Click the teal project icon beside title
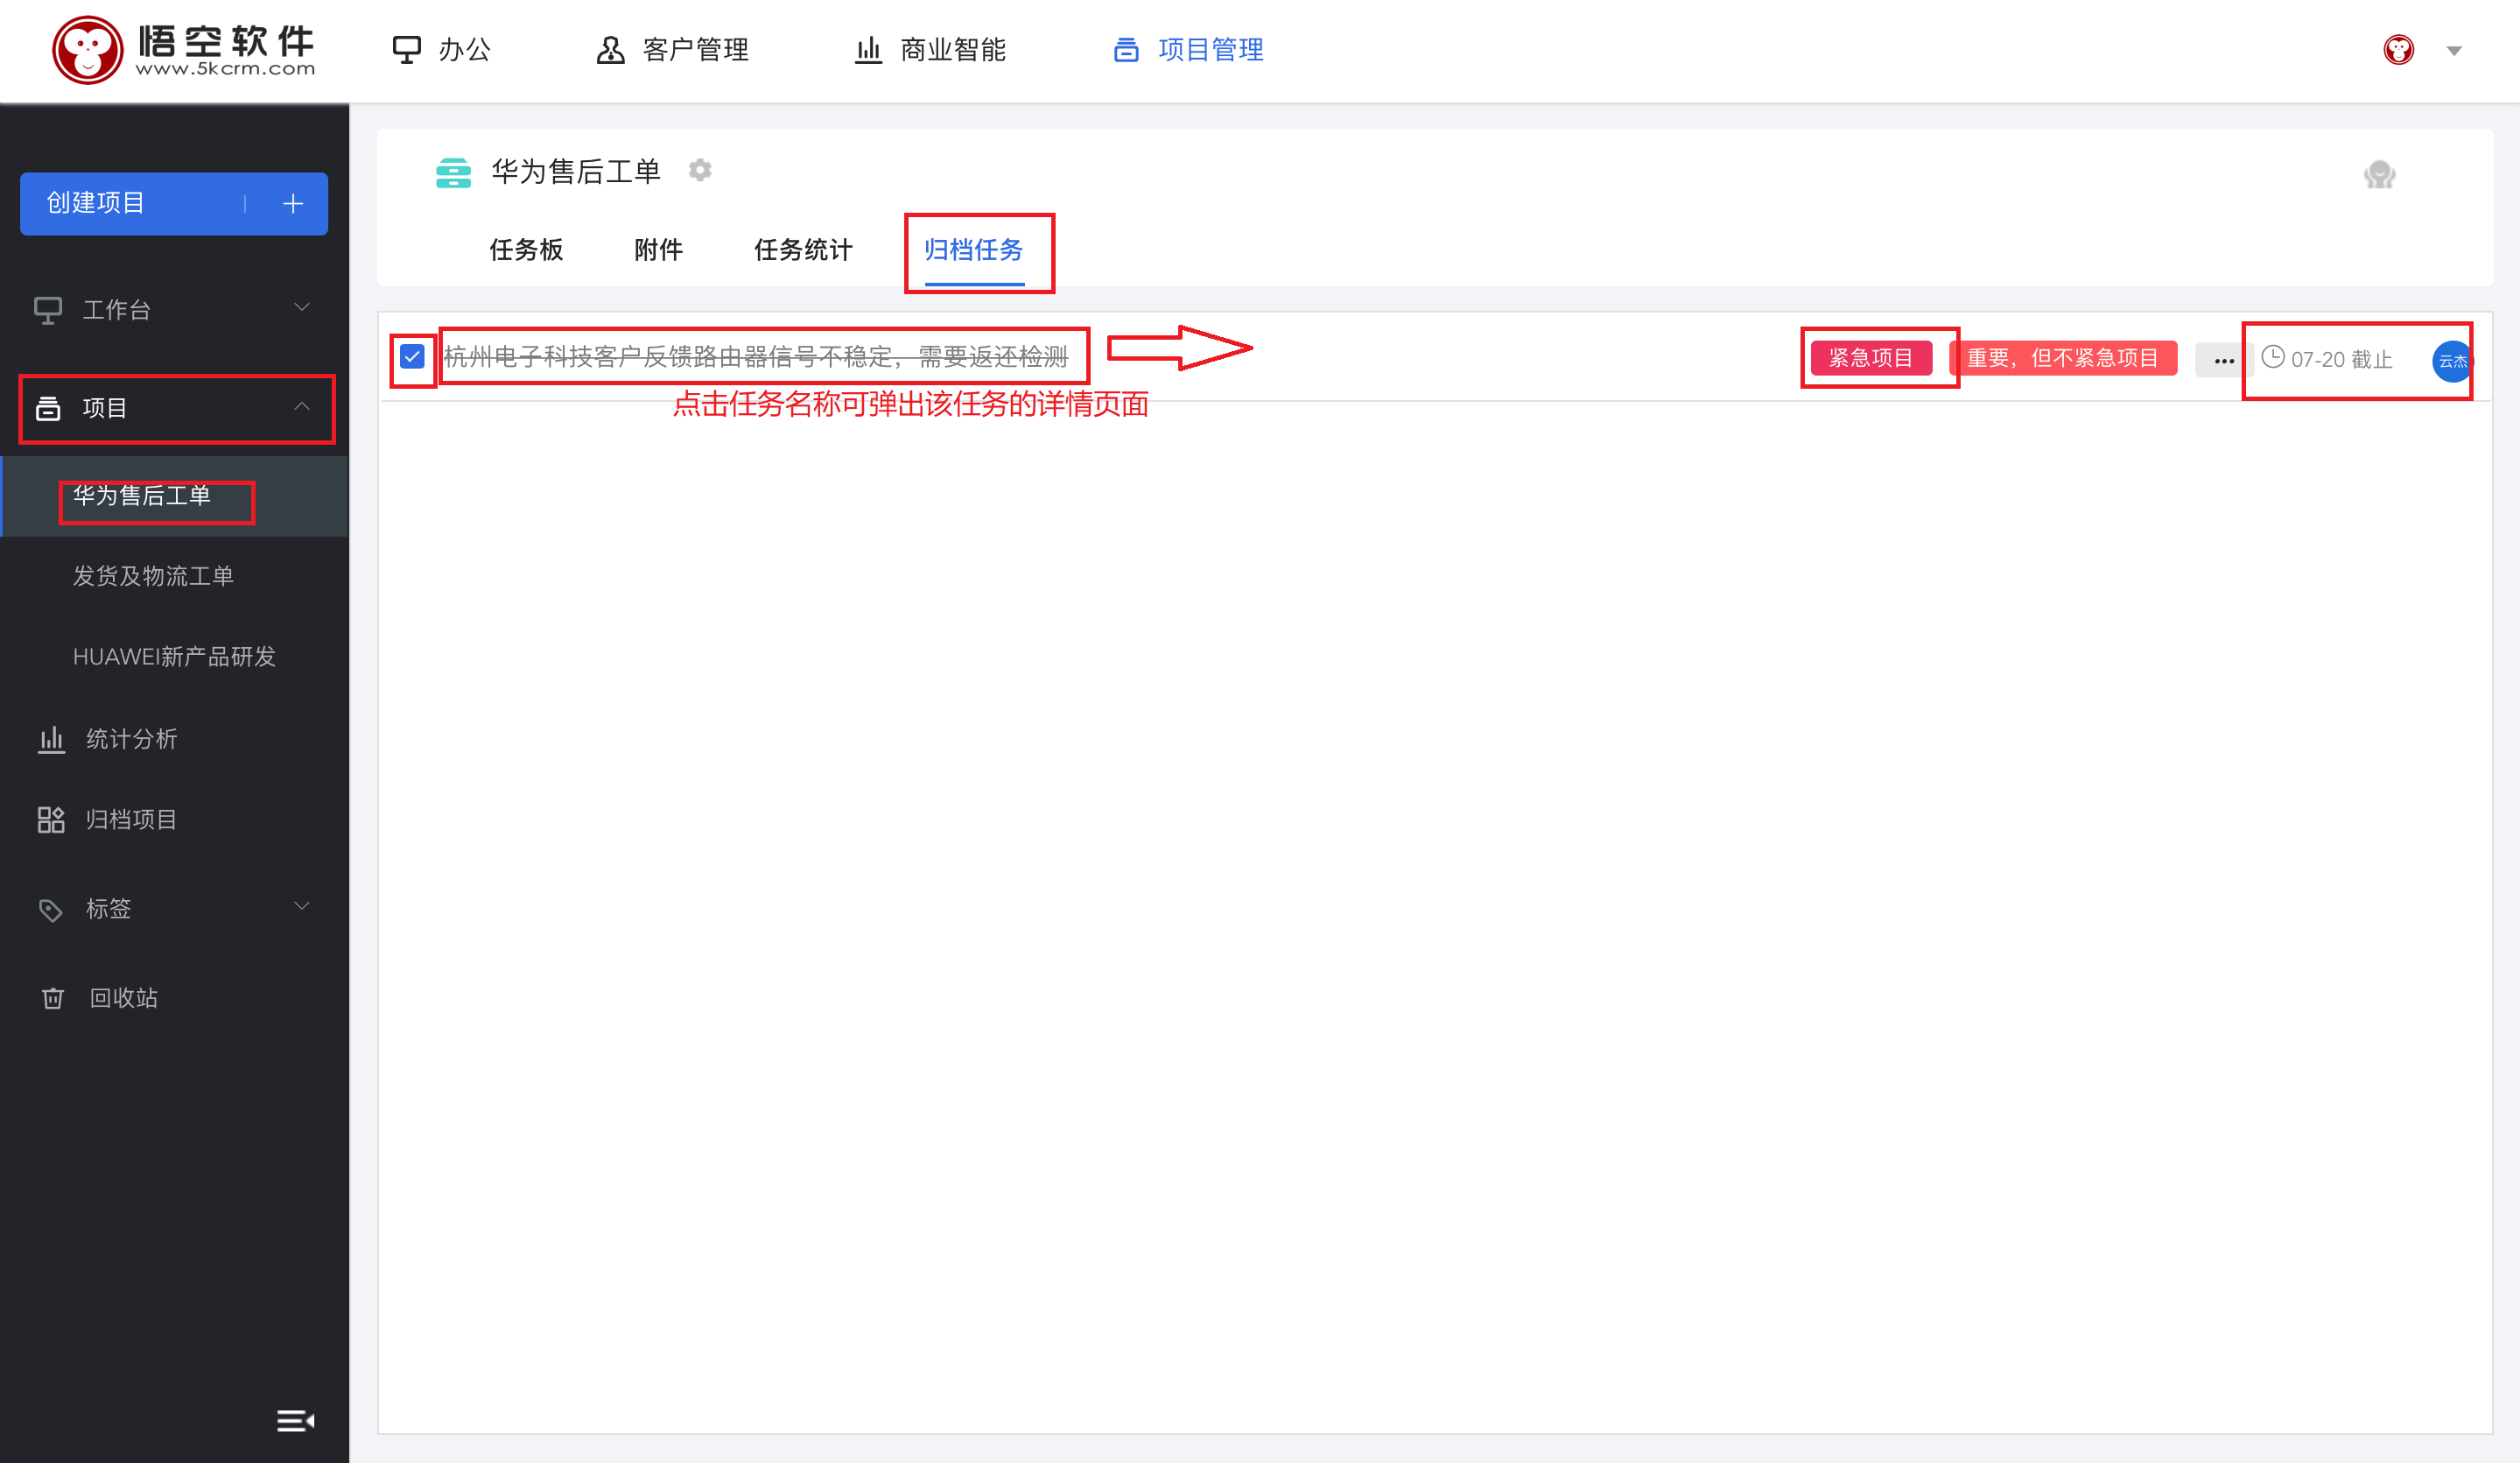This screenshot has height=1463, width=2520. click(453, 172)
